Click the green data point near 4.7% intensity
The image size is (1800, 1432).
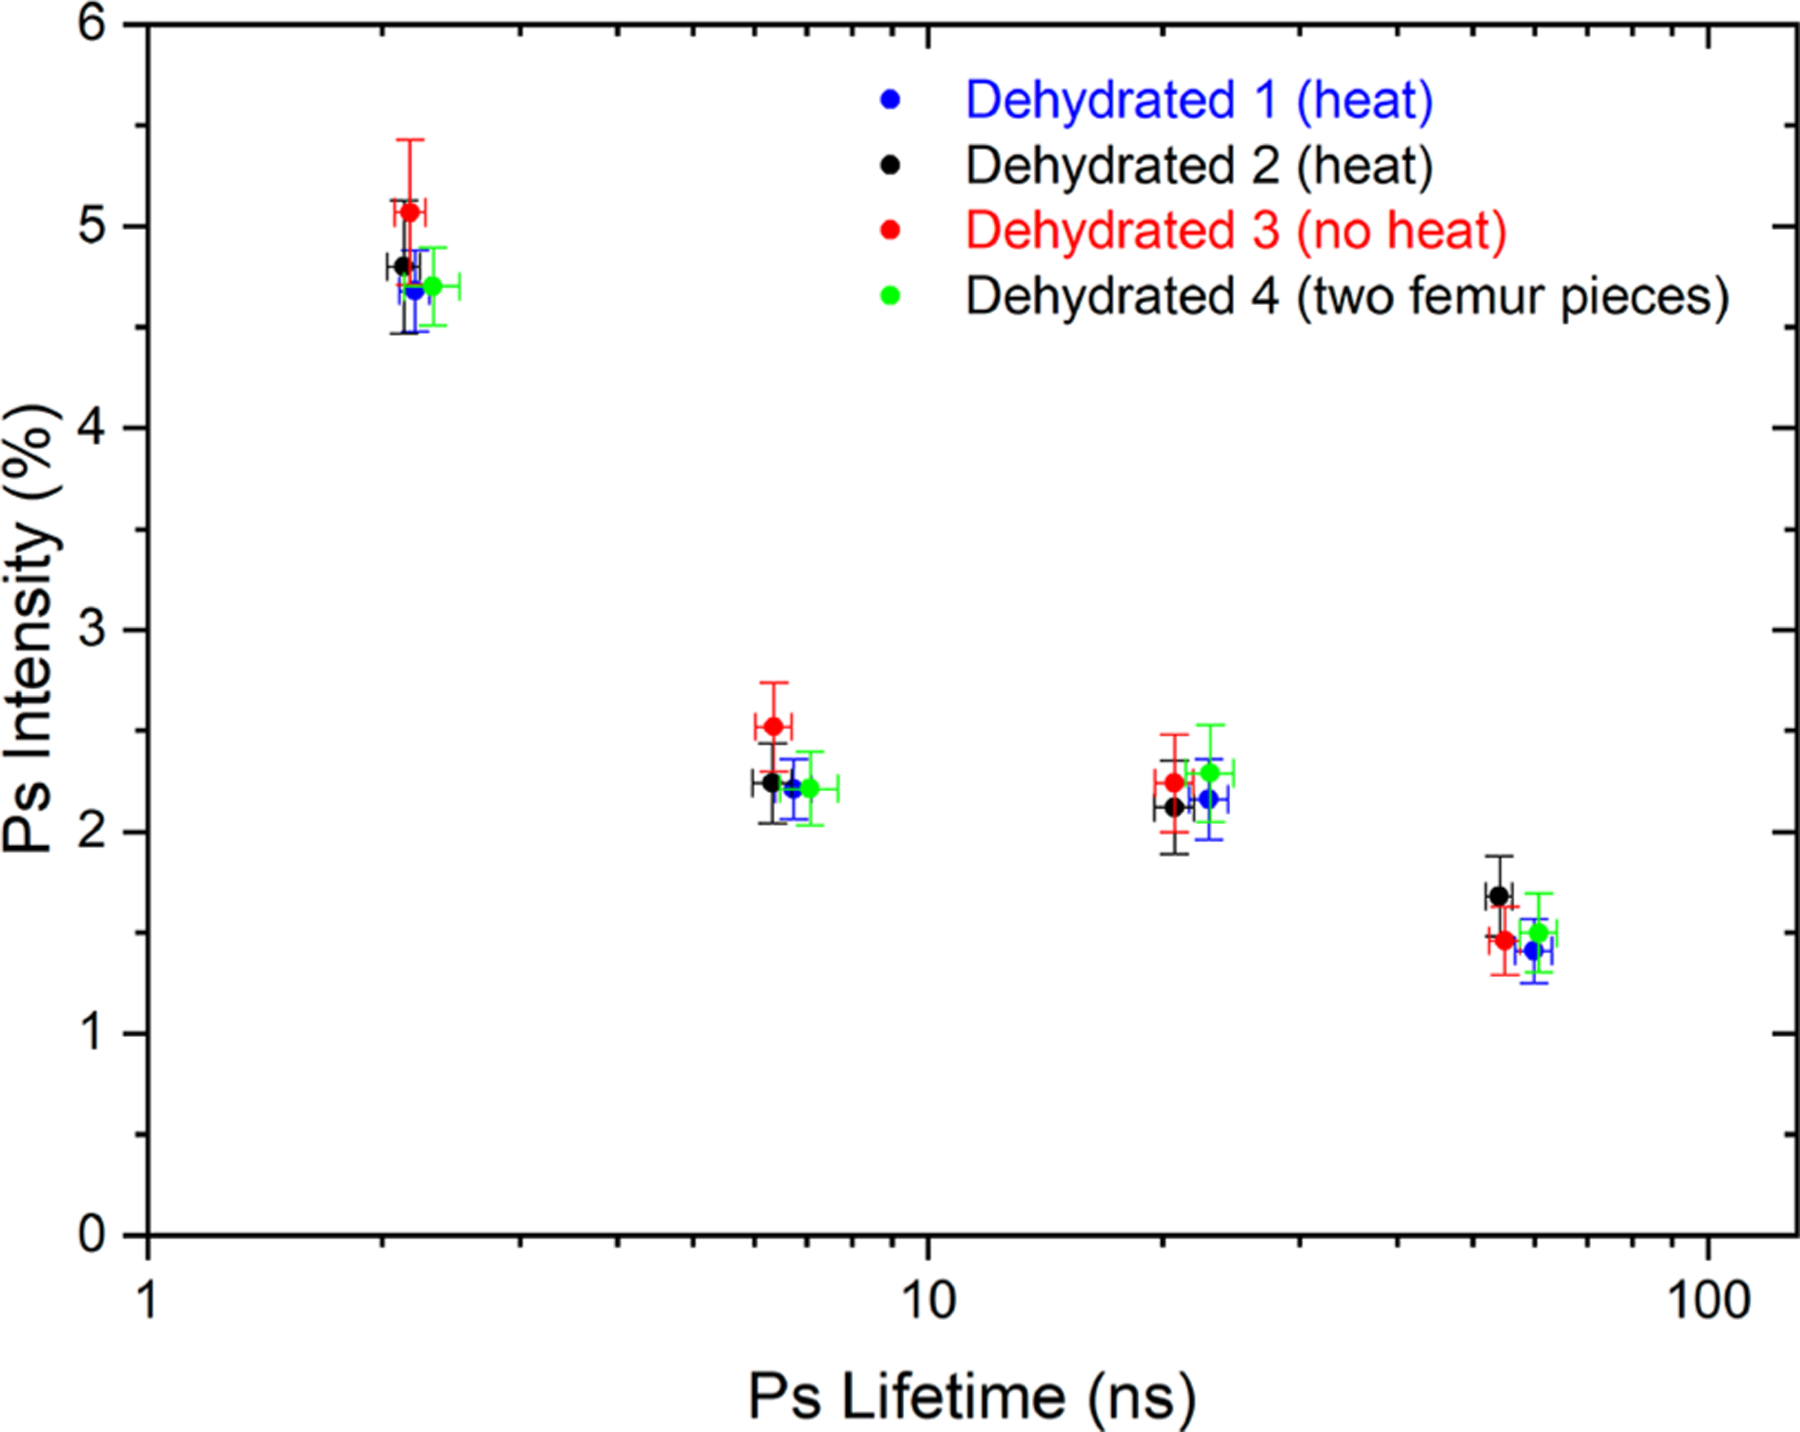[432, 286]
